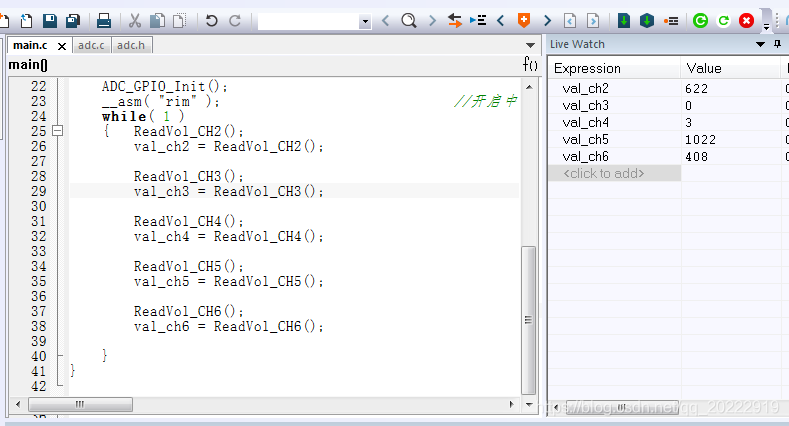Undo the last edit

(211, 21)
